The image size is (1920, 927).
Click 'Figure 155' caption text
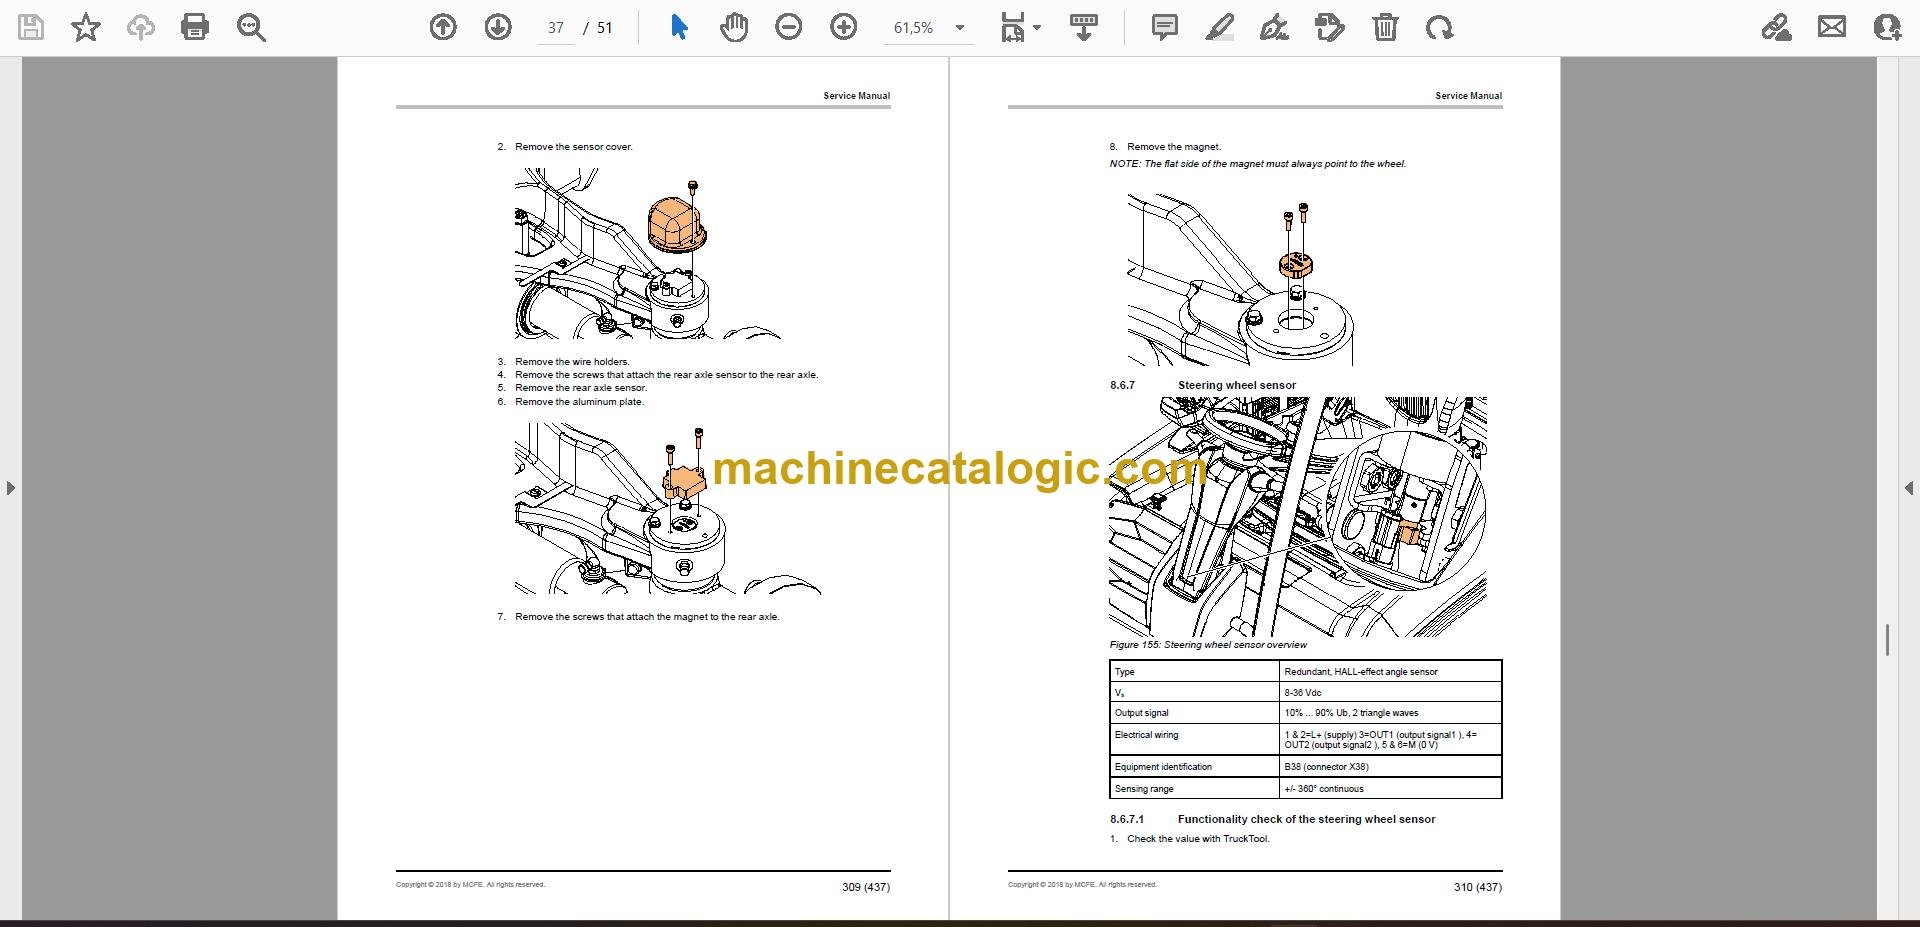tap(1208, 645)
